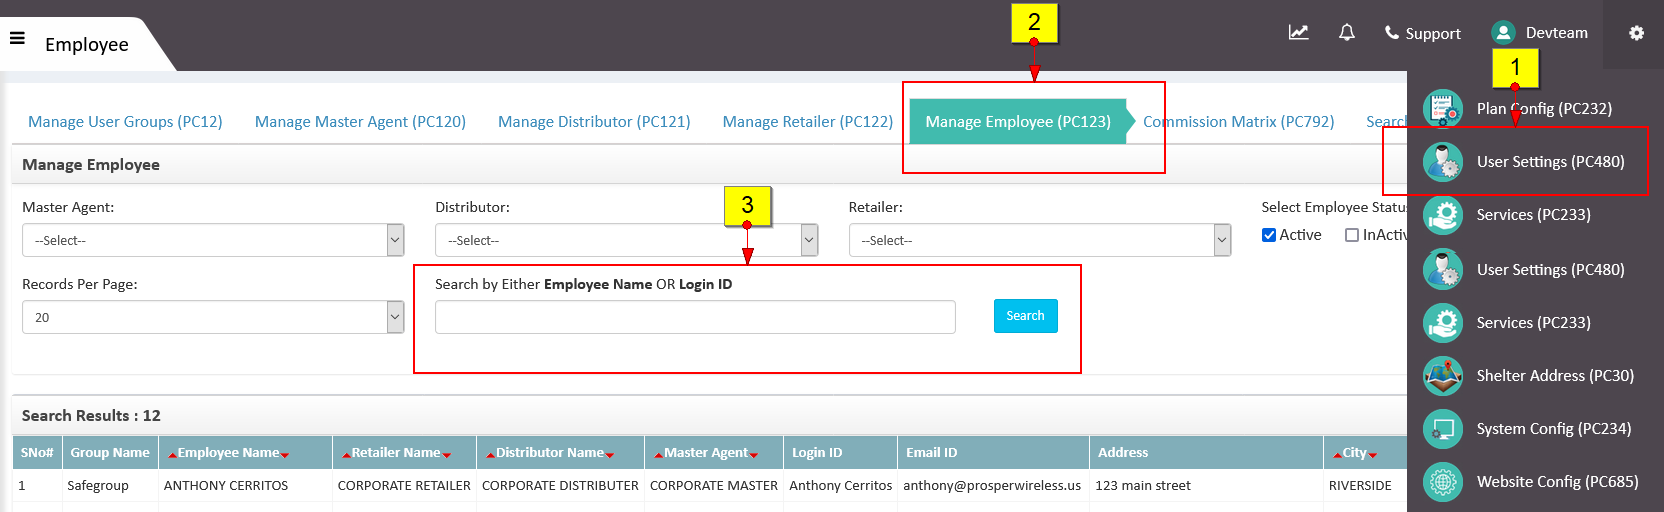Click the Support phone icon

point(1391,33)
